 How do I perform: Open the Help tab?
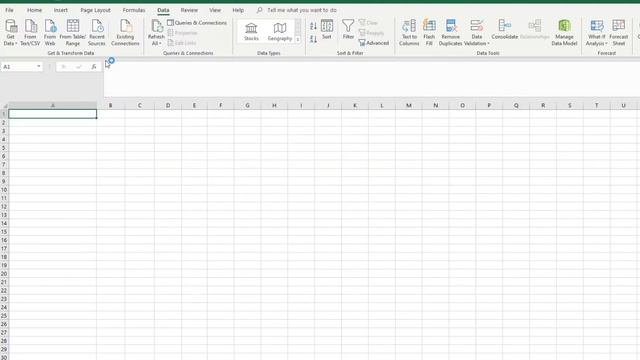tap(238, 10)
